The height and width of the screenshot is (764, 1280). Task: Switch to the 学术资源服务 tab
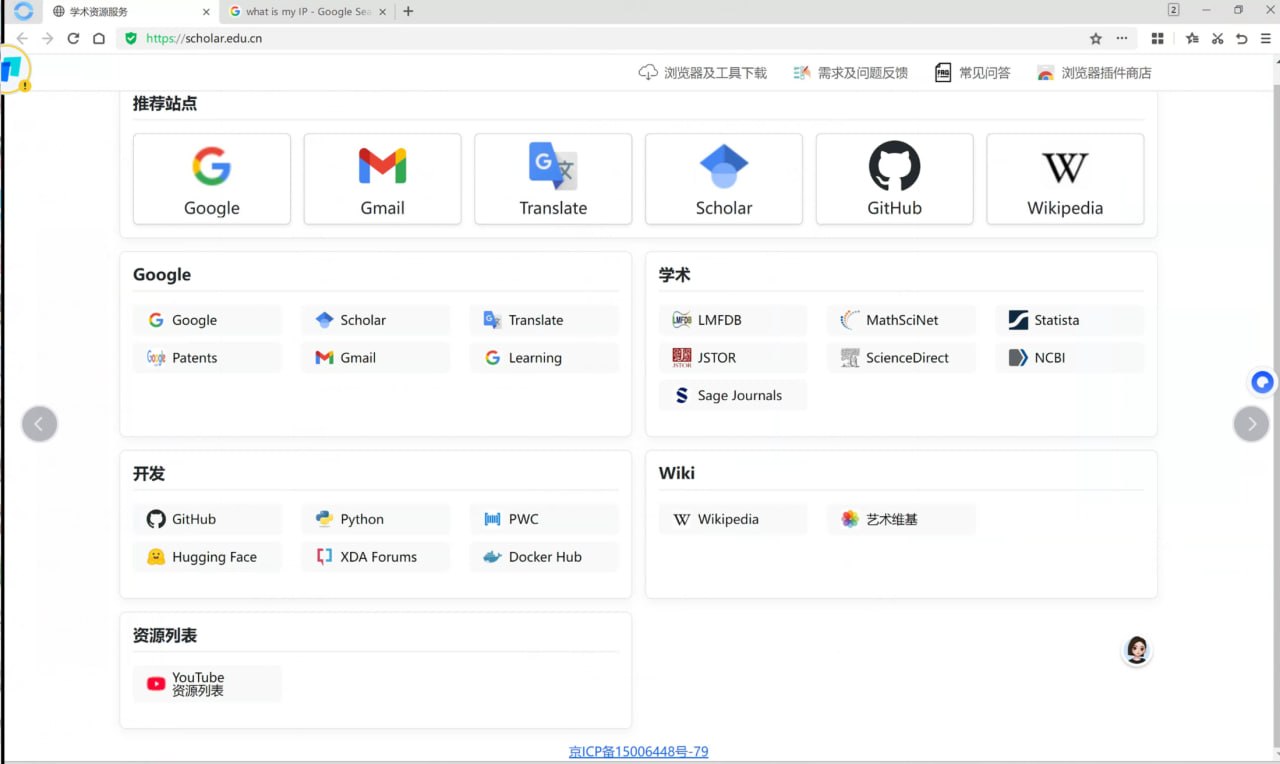click(x=131, y=12)
